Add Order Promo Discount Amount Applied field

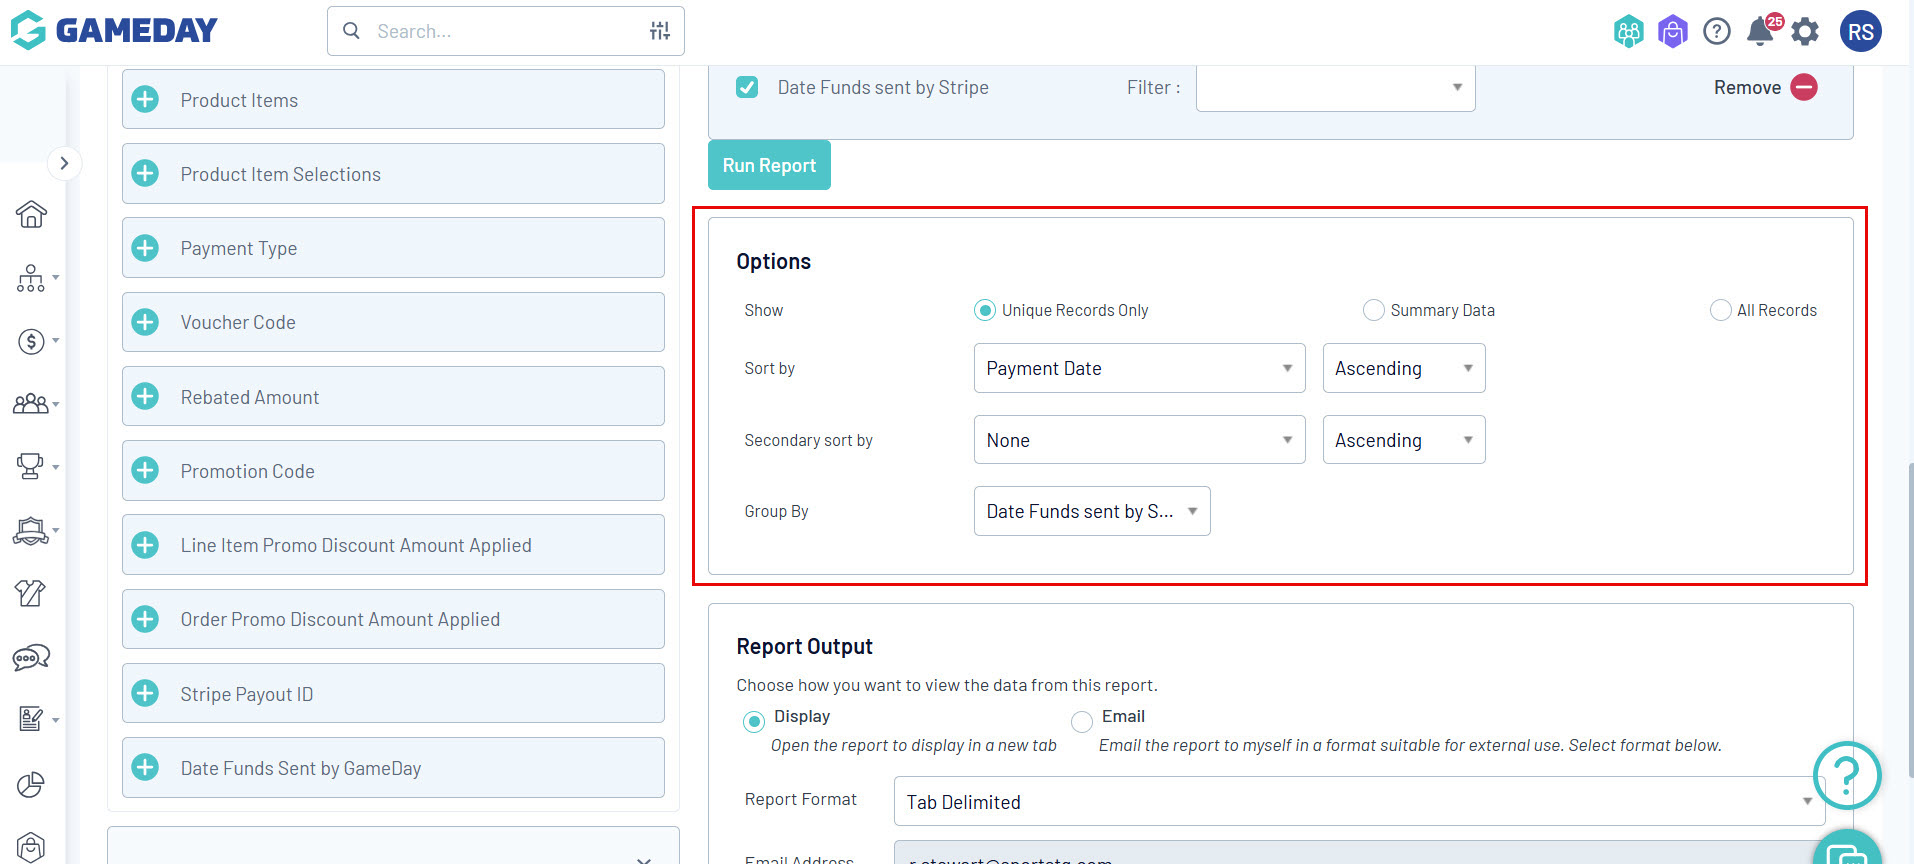146,619
